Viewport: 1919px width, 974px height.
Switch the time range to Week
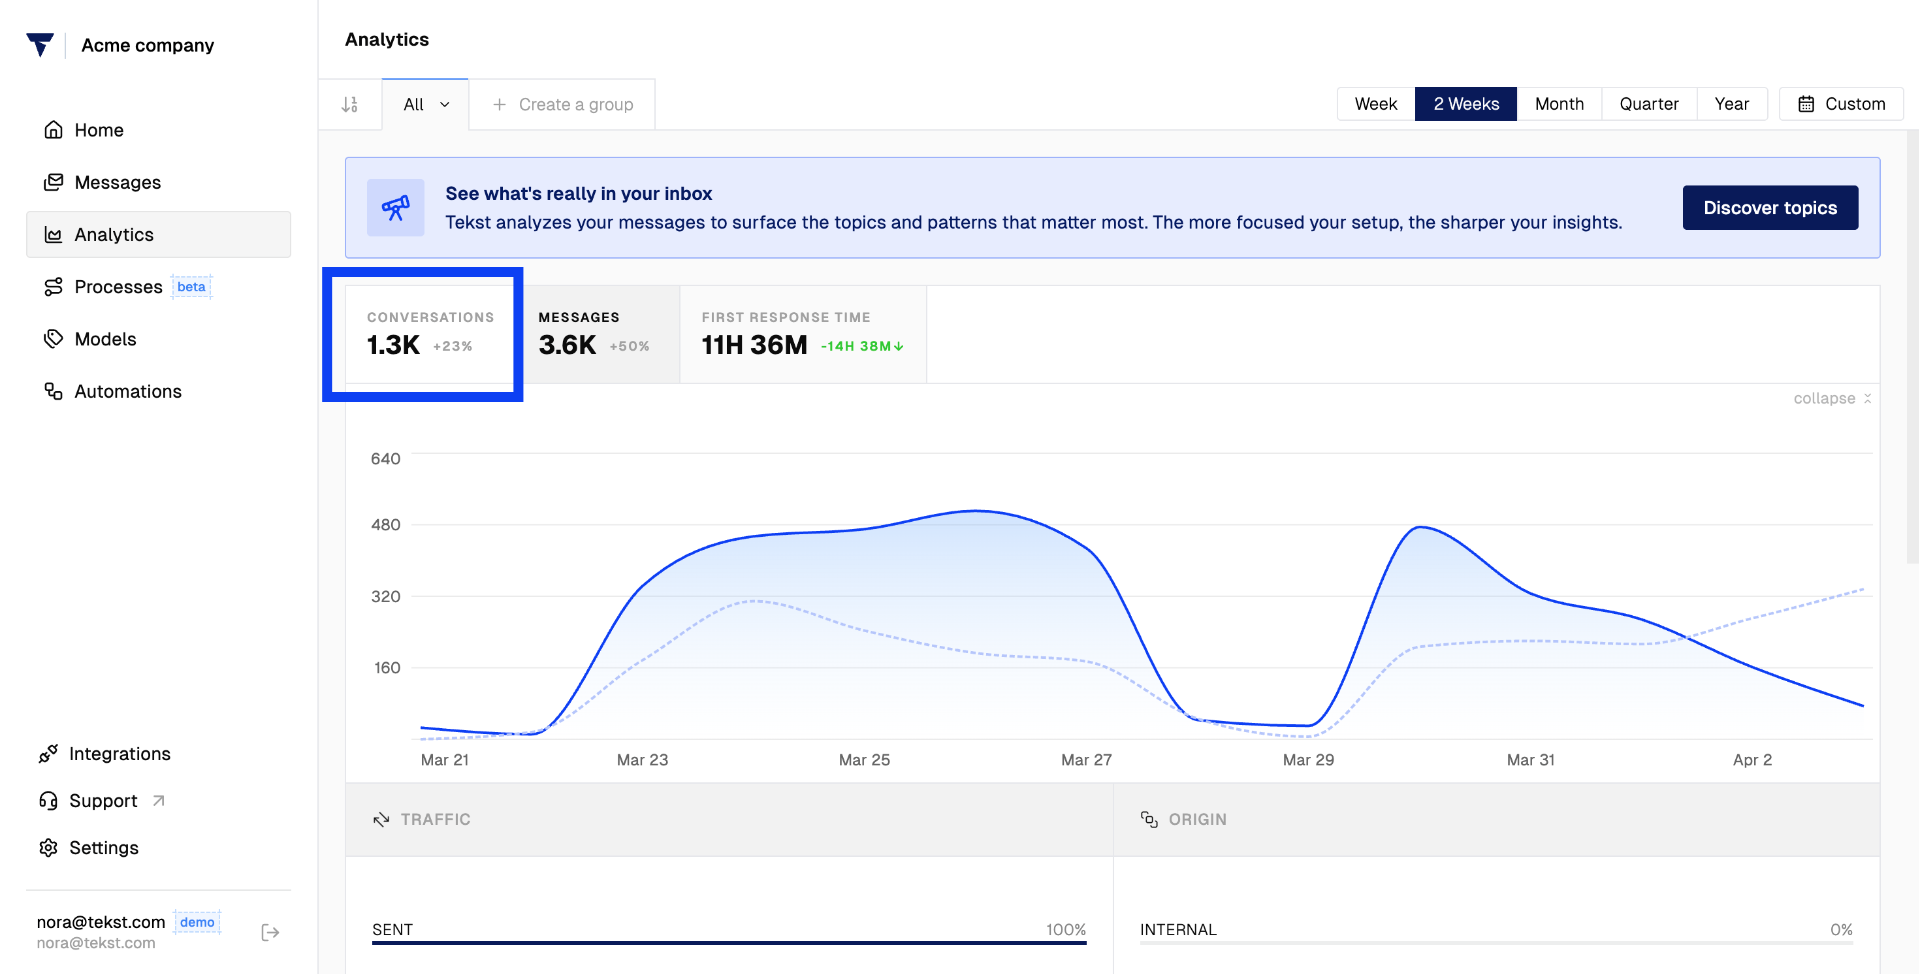pyautogui.click(x=1376, y=104)
